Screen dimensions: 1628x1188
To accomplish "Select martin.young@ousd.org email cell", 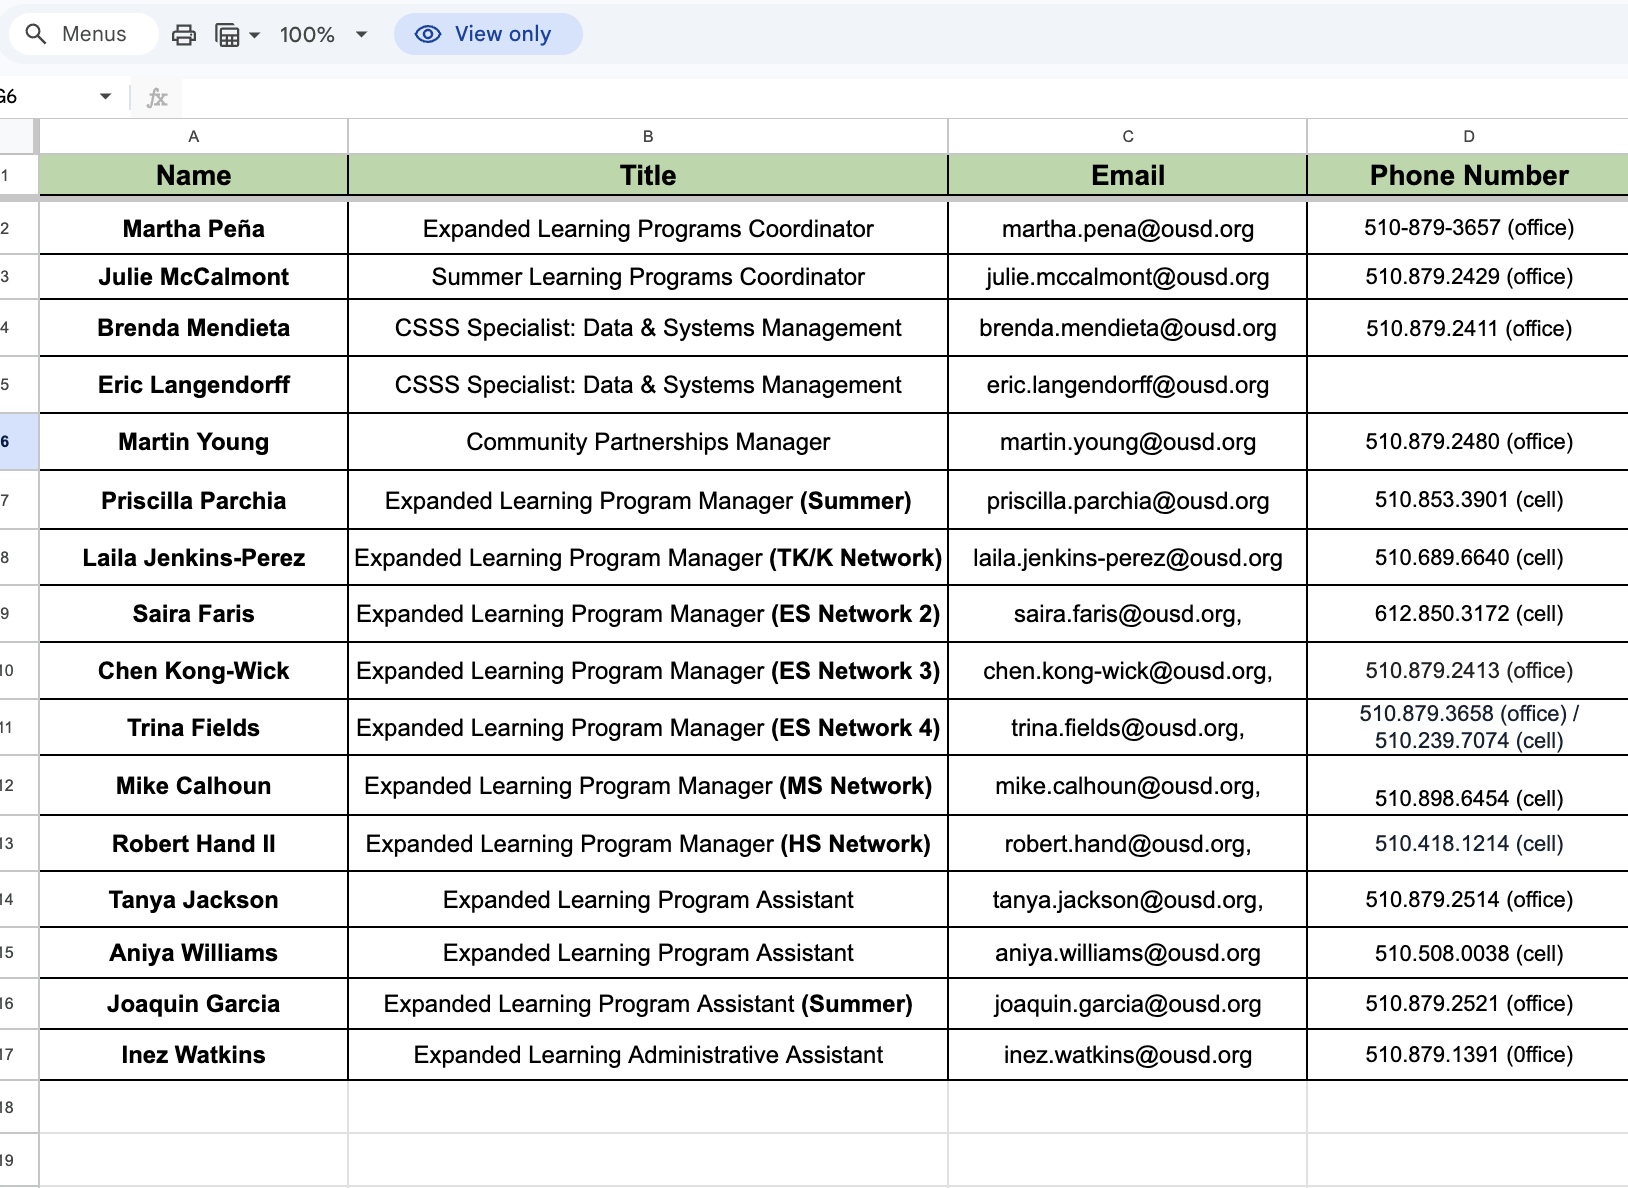I will (x=1128, y=442).
